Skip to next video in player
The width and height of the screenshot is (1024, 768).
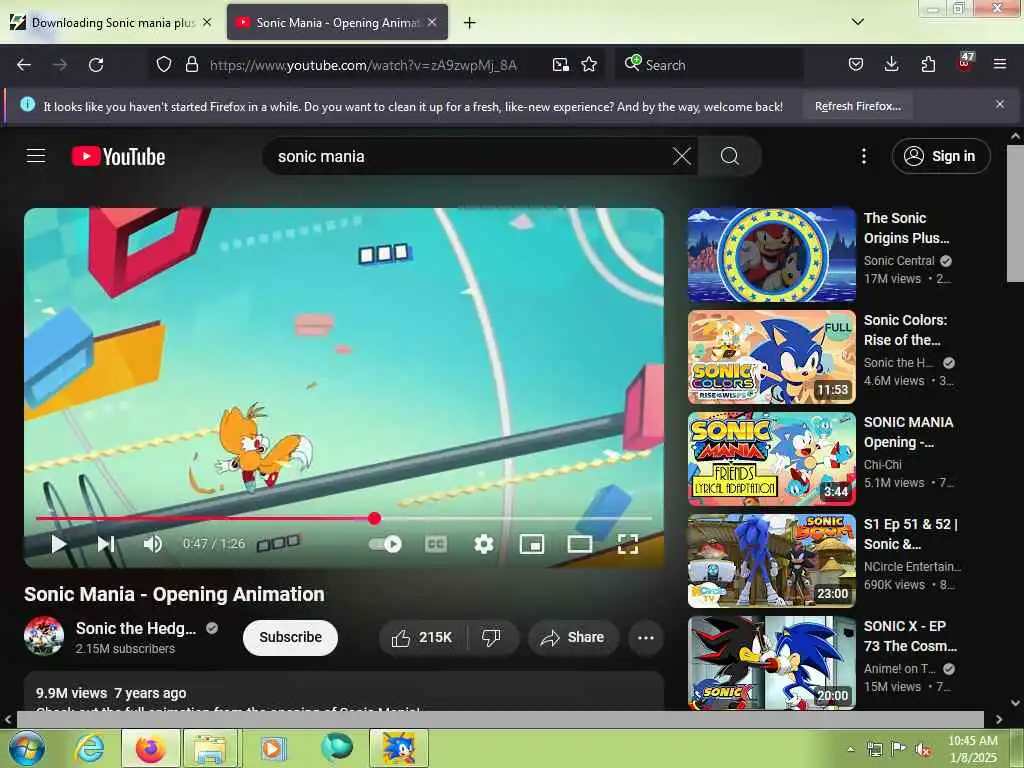pos(106,543)
